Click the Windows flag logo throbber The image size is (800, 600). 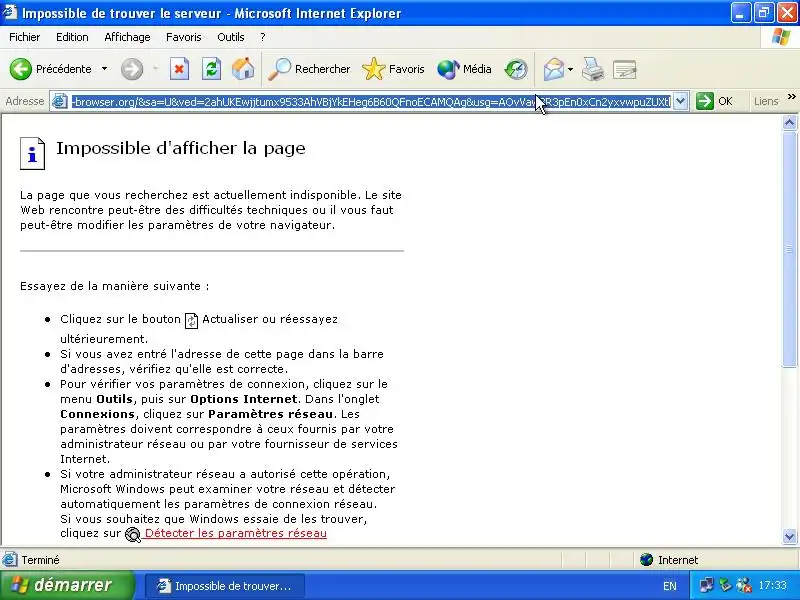(780, 37)
